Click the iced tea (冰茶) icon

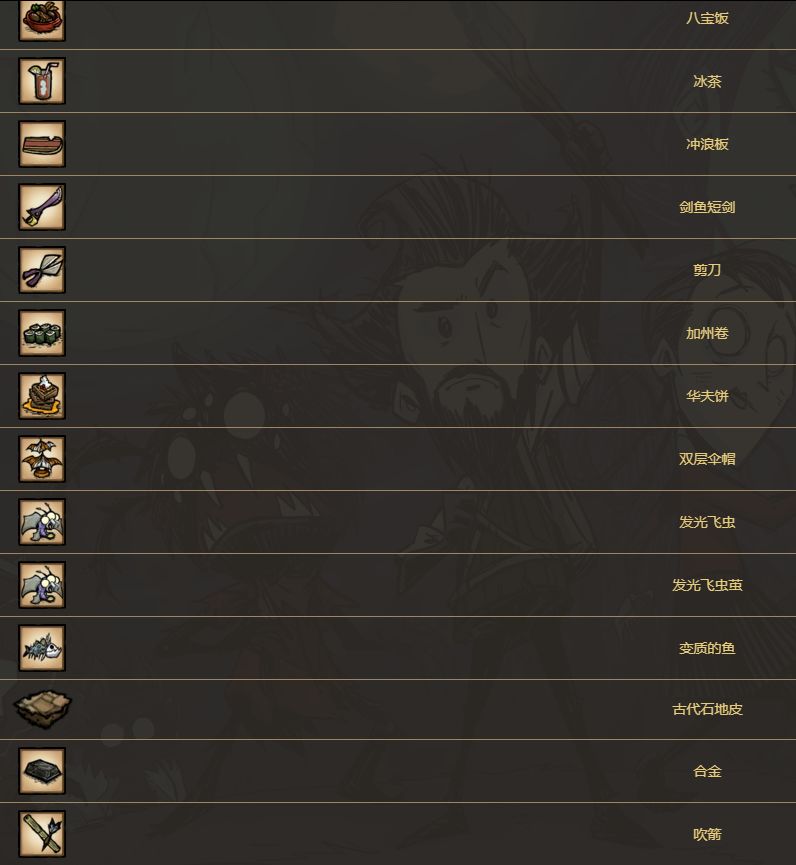tap(42, 81)
